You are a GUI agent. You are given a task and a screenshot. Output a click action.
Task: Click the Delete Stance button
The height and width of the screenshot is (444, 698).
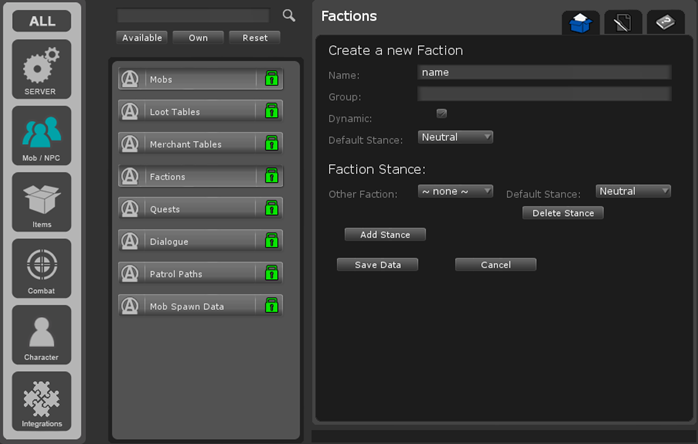point(563,213)
